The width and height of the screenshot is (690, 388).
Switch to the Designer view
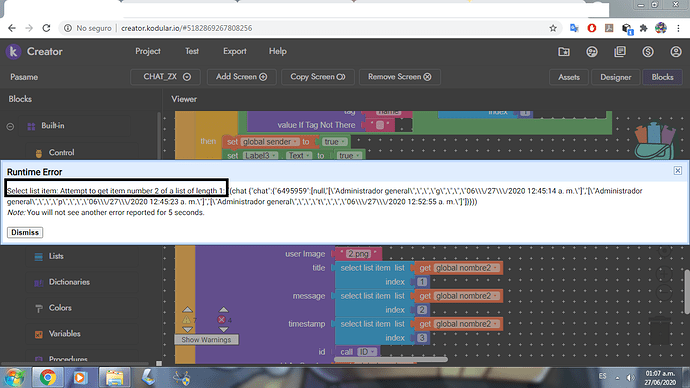click(616, 77)
